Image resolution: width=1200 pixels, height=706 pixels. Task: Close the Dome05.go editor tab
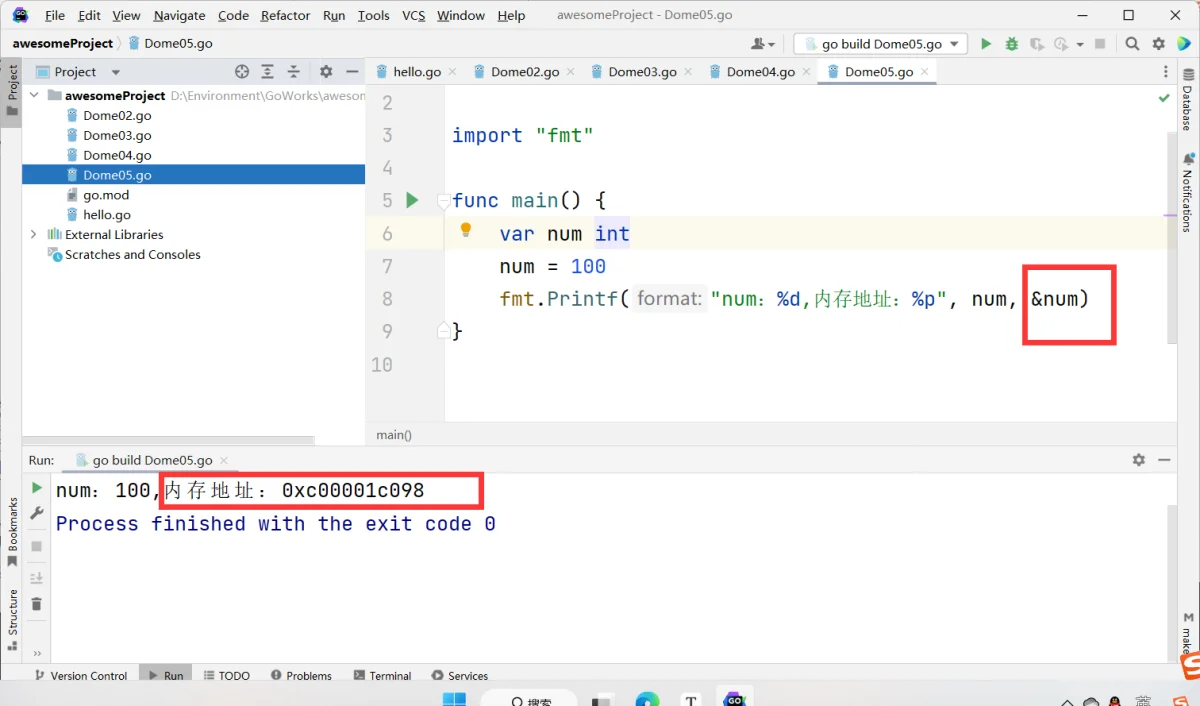925,72
